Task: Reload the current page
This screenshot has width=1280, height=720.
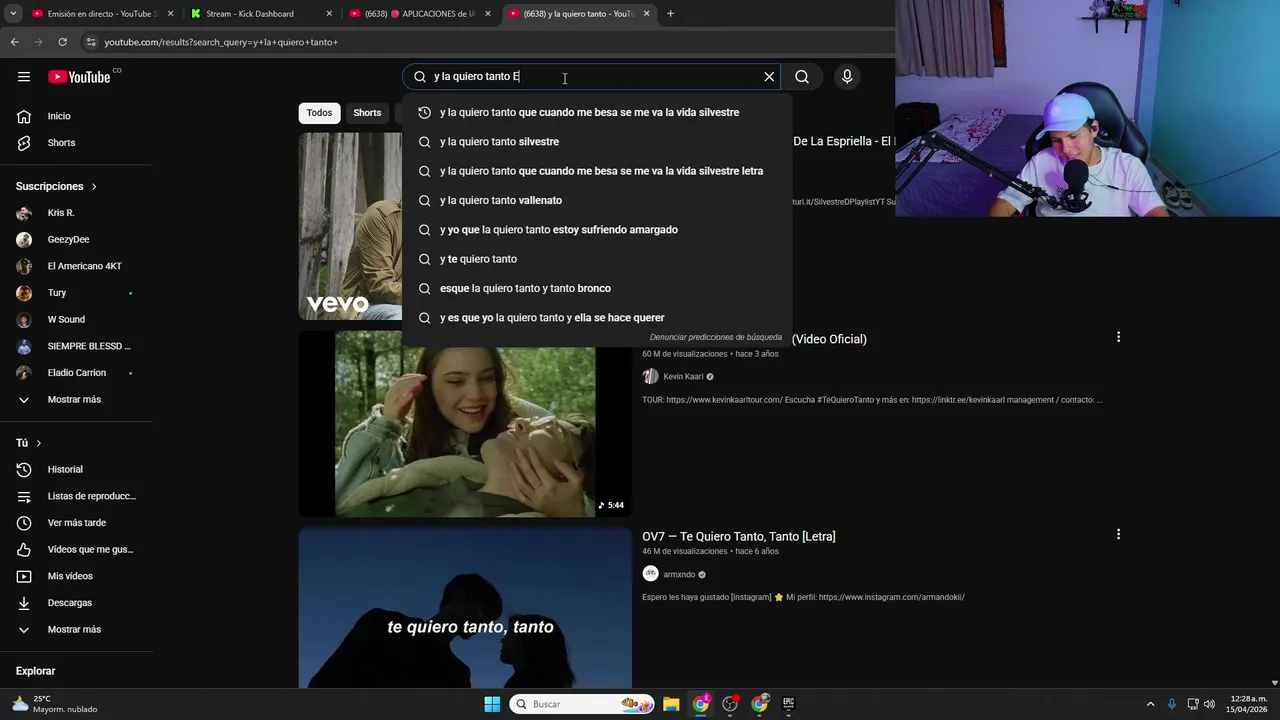Action: tap(62, 42)
